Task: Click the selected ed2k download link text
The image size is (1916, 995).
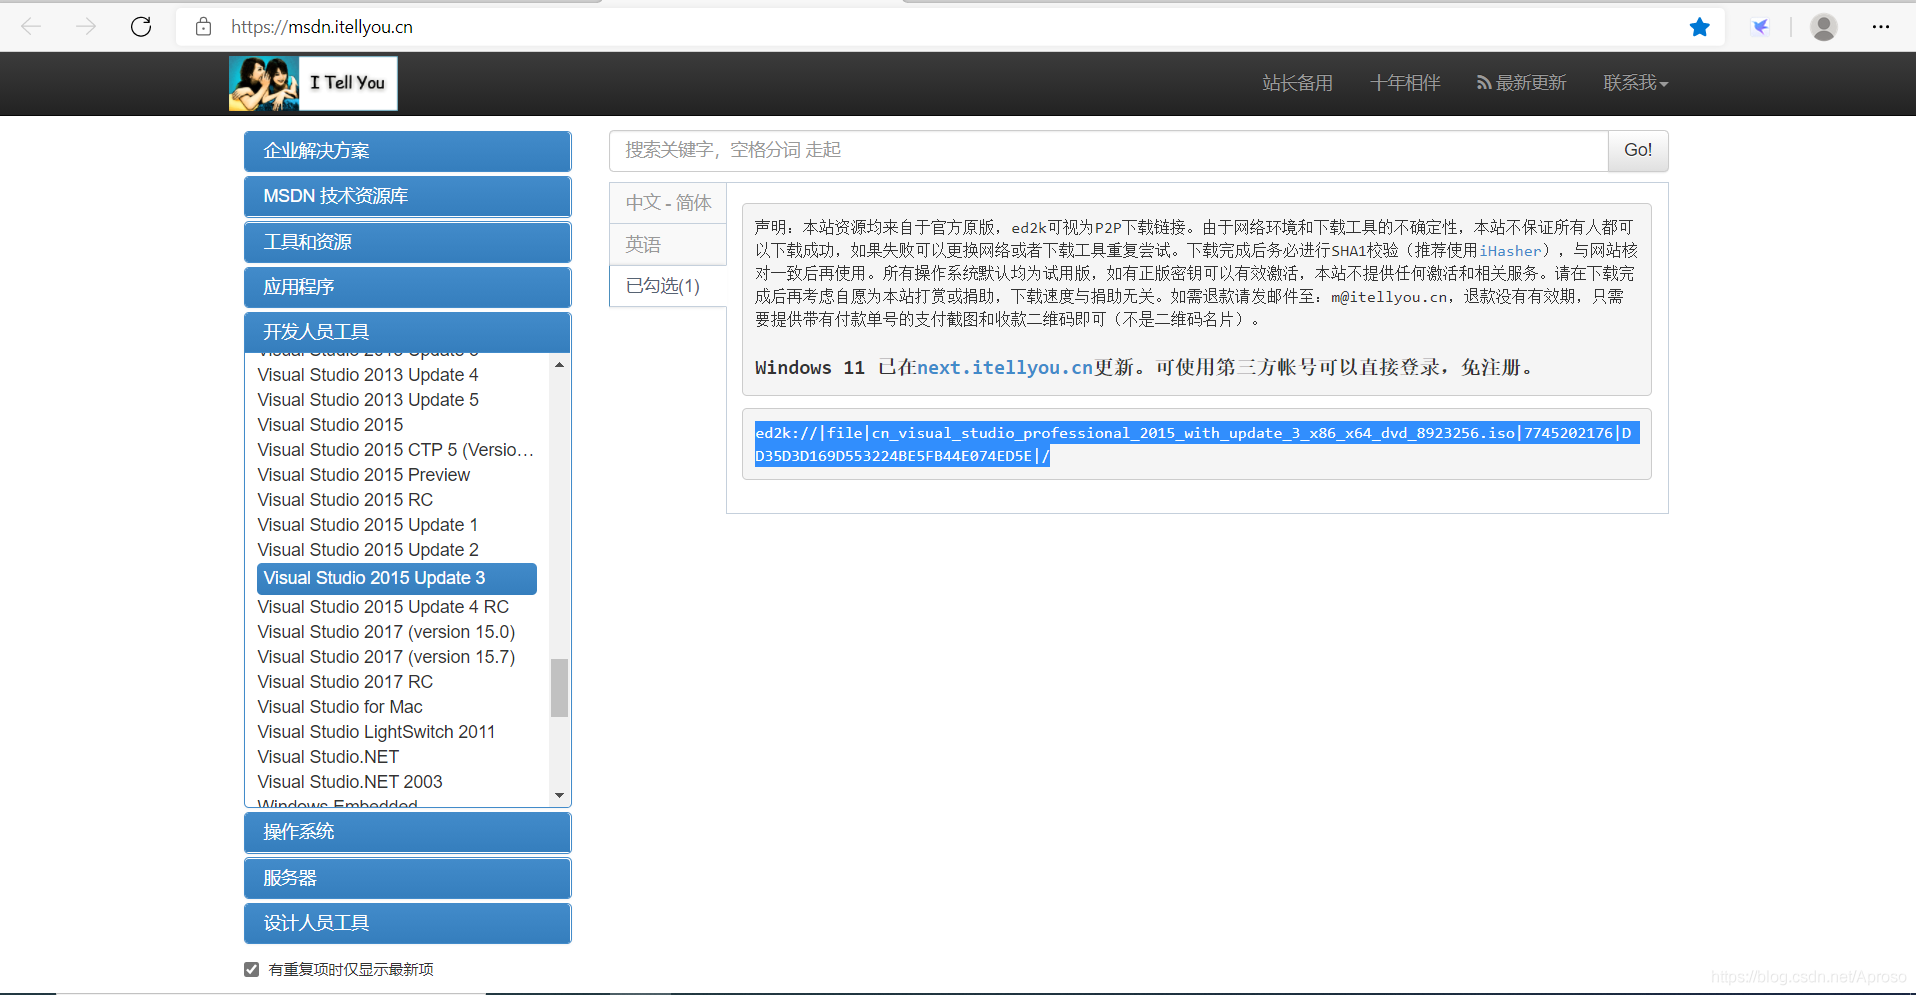Action: click(1196, 444)
